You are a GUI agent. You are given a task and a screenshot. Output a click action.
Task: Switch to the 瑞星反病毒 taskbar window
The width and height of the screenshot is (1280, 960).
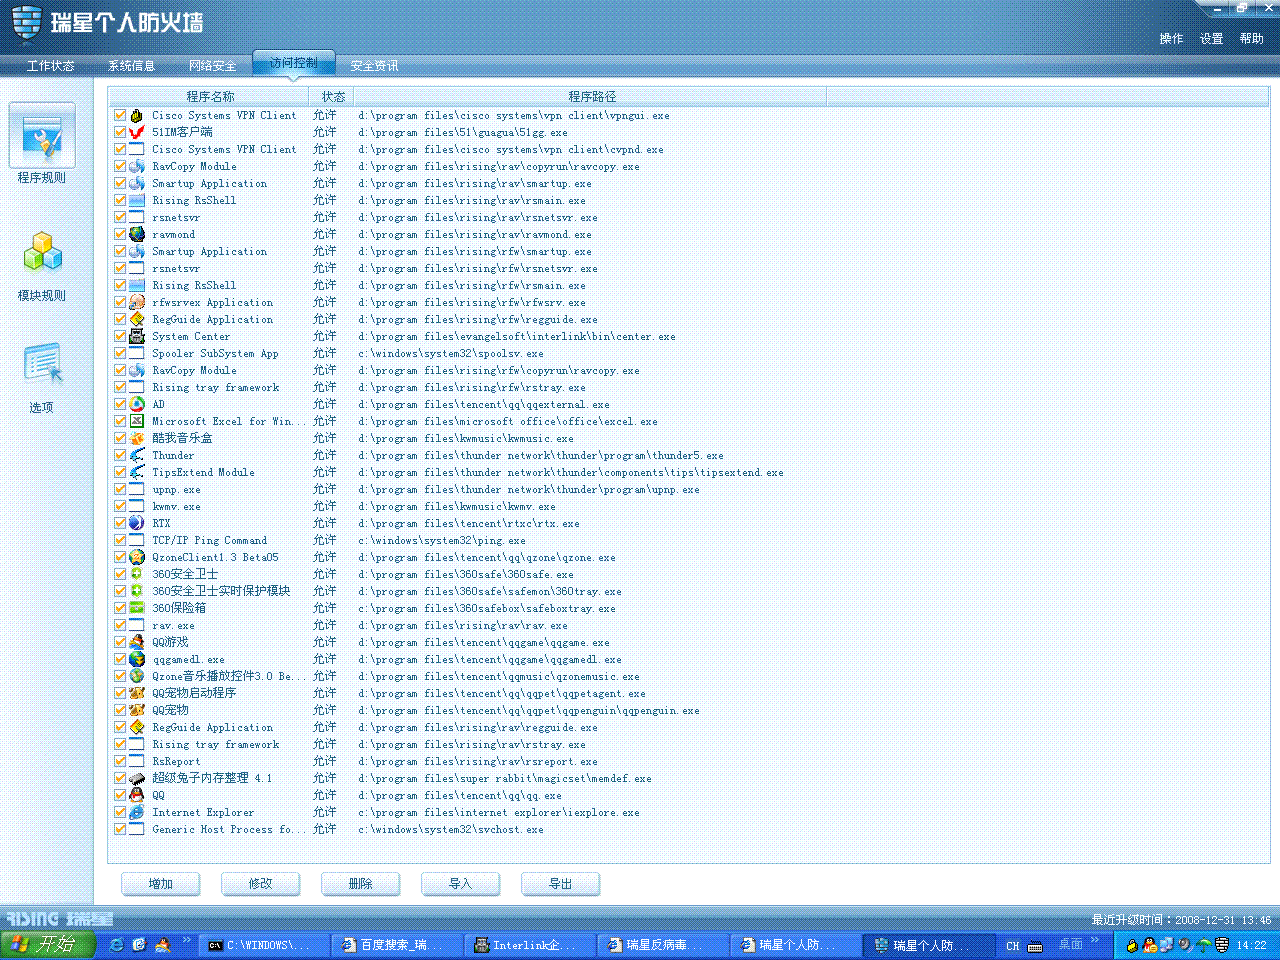(x=664, y=945)
